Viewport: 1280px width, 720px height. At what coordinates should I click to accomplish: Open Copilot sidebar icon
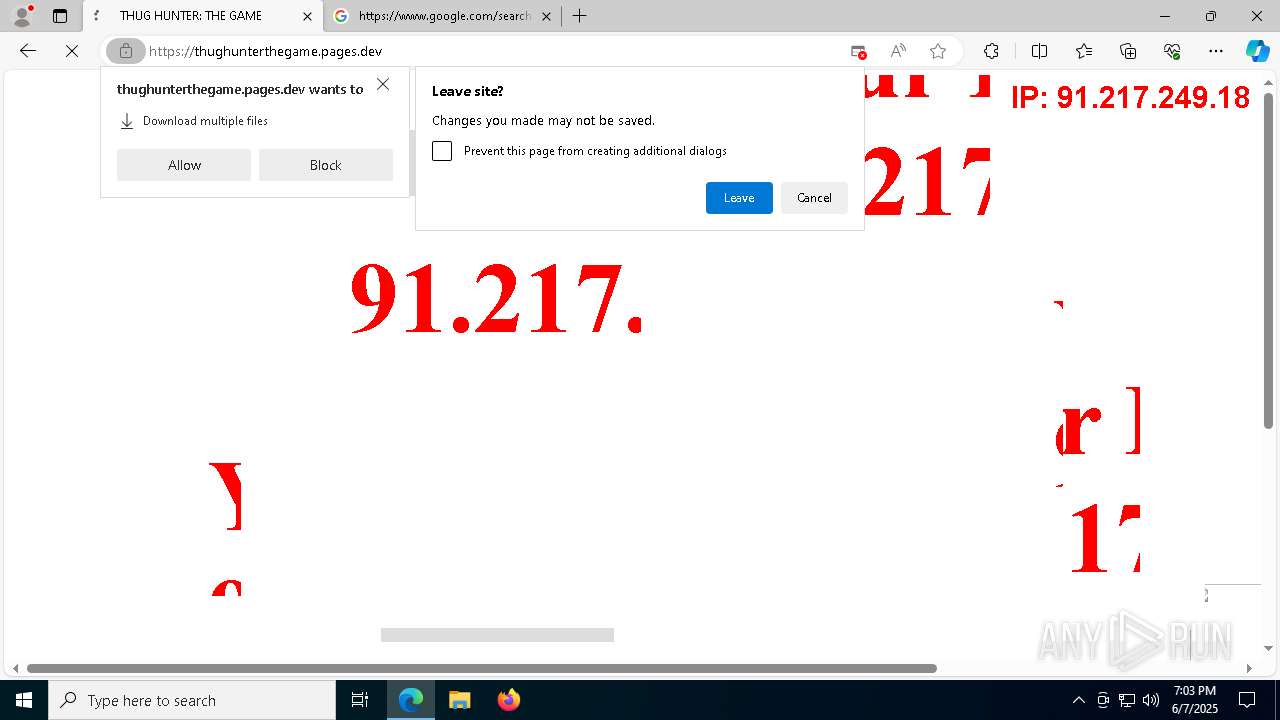click(x=1257, y=51)
